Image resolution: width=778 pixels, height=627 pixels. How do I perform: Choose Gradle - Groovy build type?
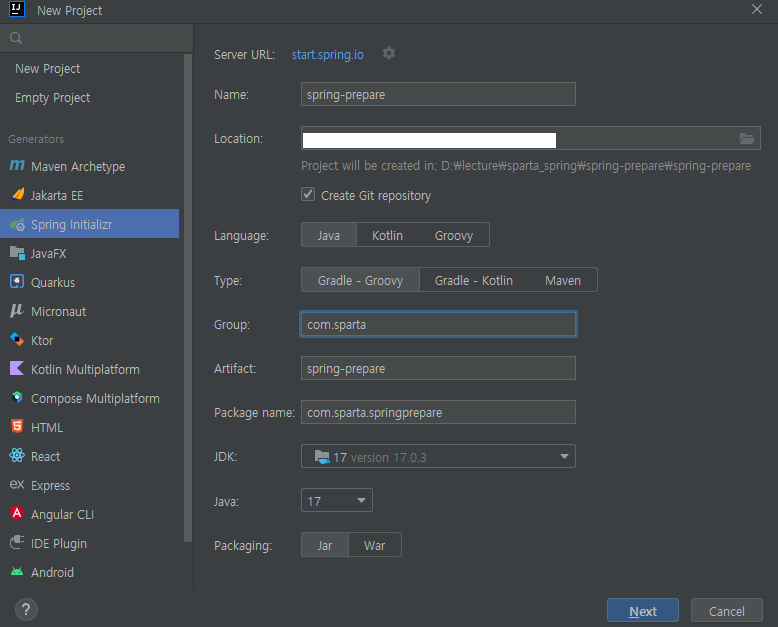pyautogui.click(x=360, y=280)
